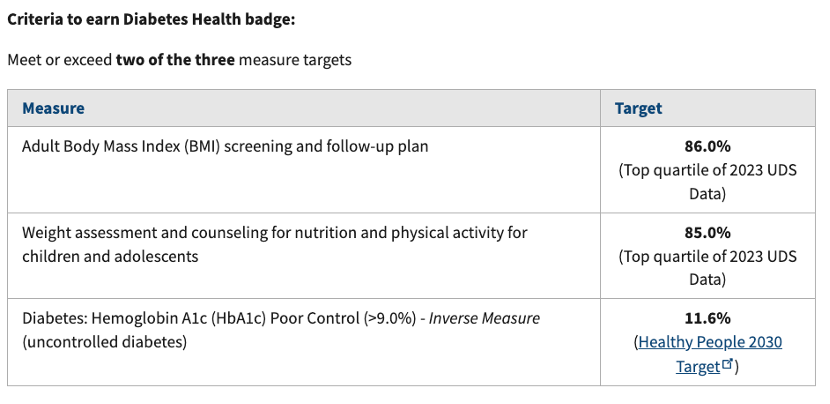Viewport: 830px width, 404px height.
Task: Click the external-link icon beside Target
Action: [x=727, y=364]
